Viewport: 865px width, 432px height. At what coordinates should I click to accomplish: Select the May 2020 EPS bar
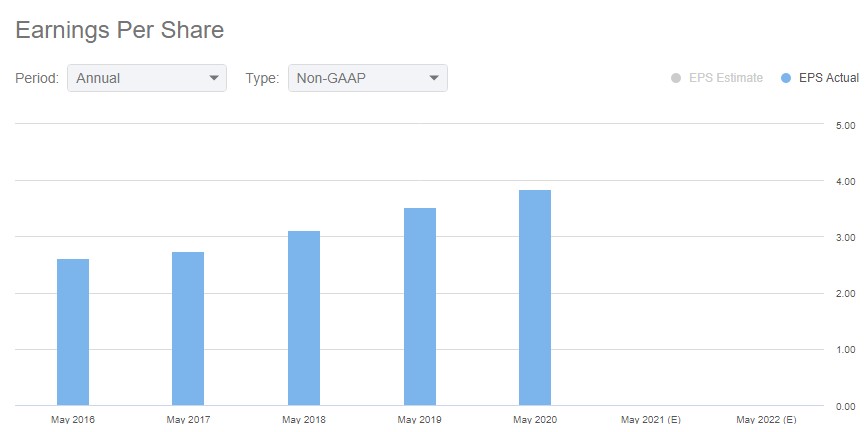tap(535, 298)
